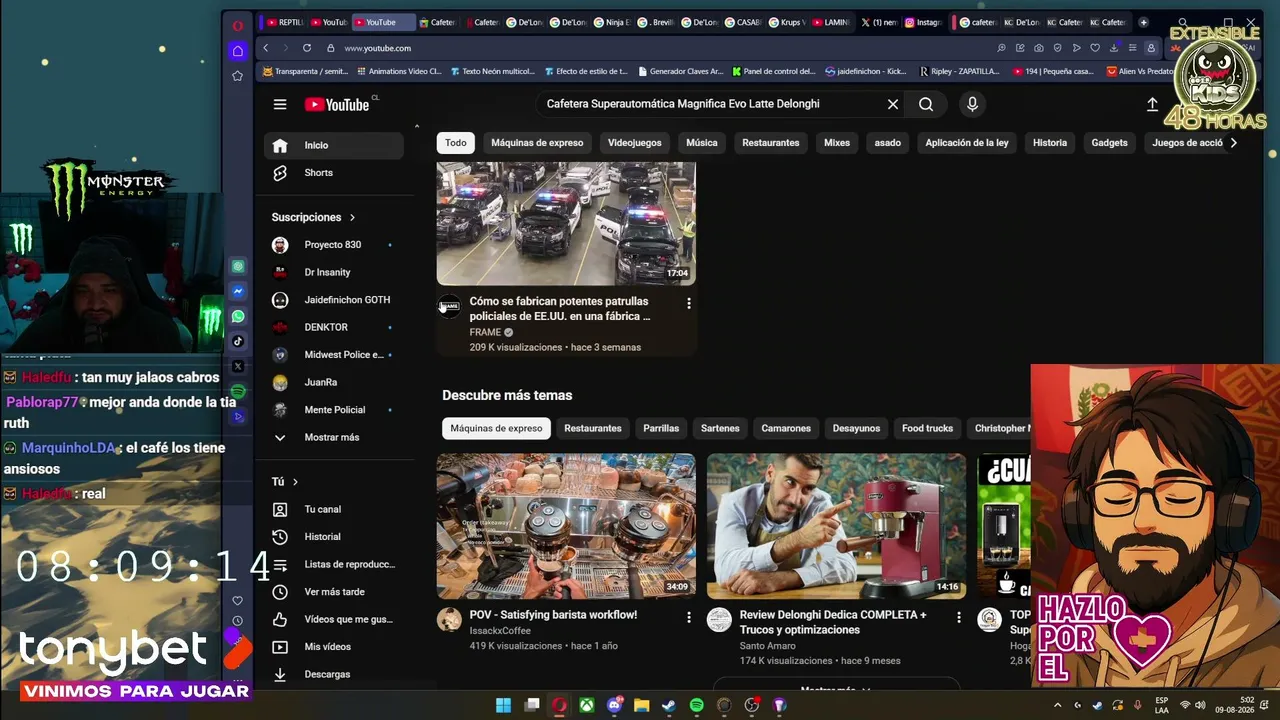Show more filter chips with the right arrow

1233,143
